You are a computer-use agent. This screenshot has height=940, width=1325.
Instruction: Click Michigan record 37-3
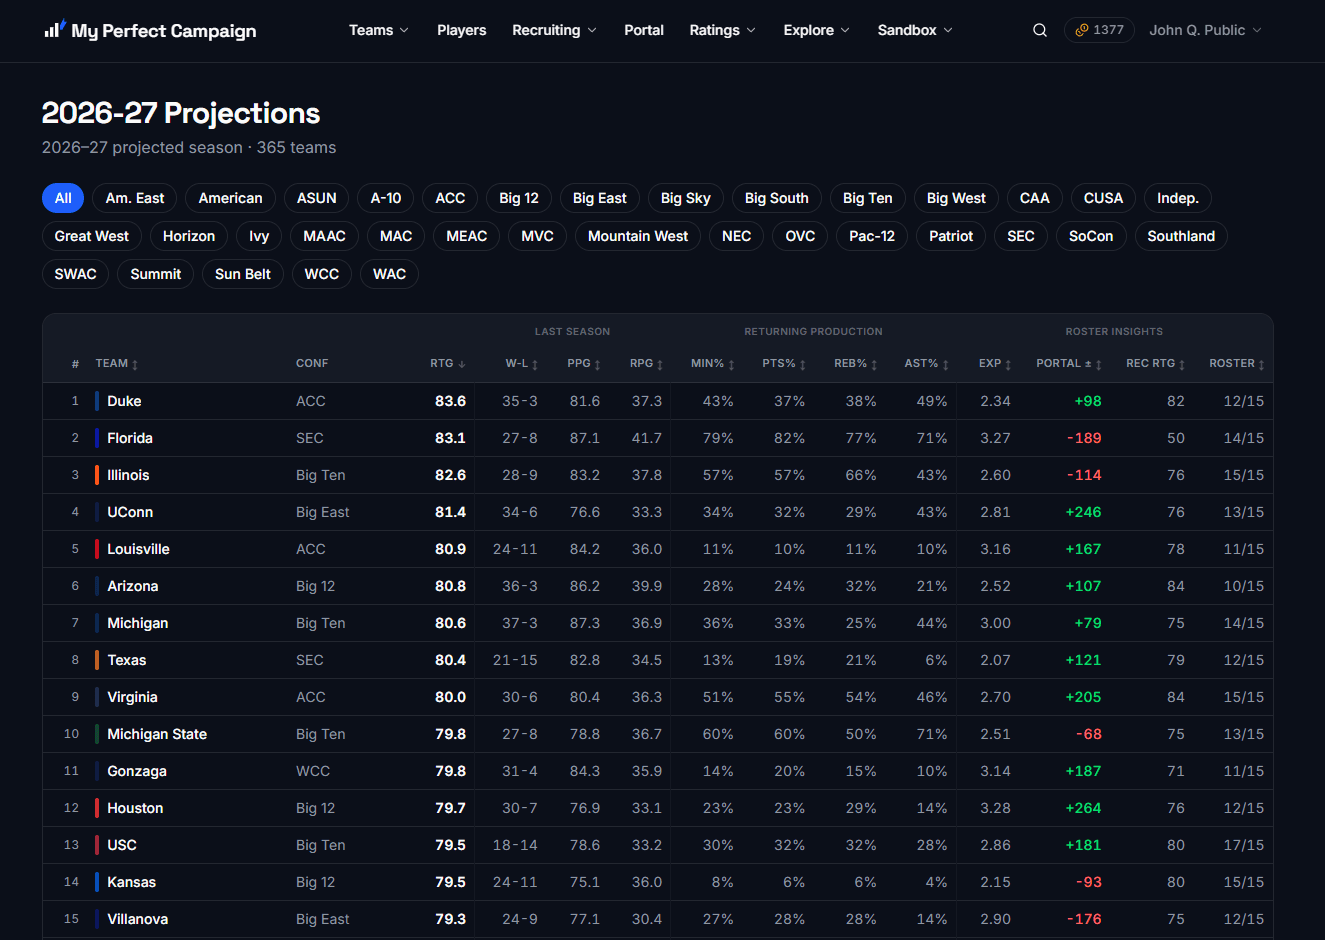(x=520, y=623)
